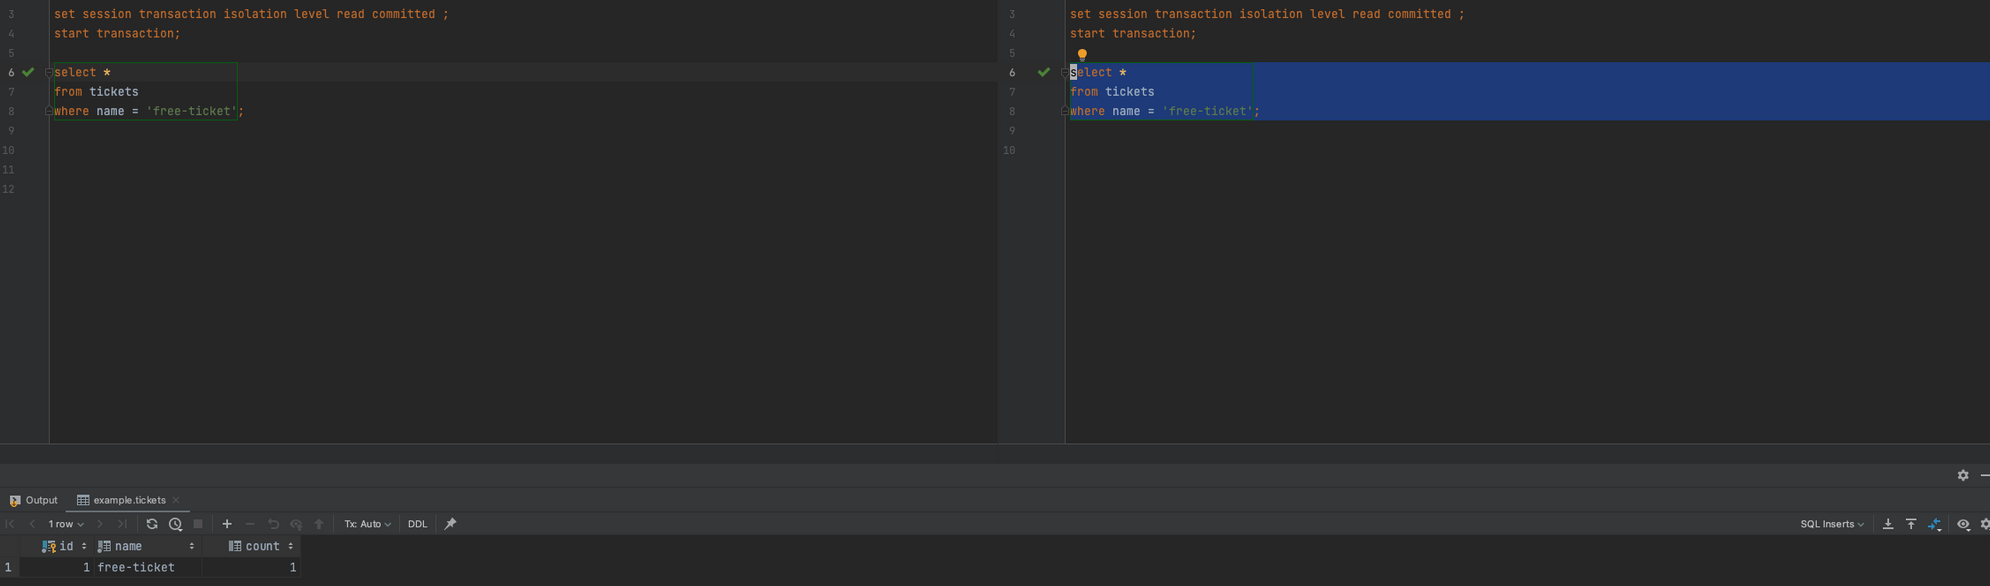Screen dimensions: 1990x586
Task: Sort by the name column header
Action: [x=146, y=547]
